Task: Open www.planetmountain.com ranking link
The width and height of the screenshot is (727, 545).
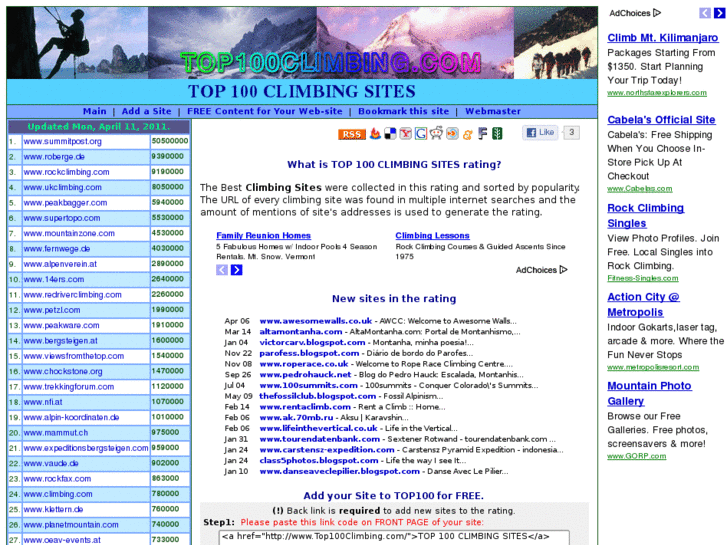Action: click(x=71, y=525)
